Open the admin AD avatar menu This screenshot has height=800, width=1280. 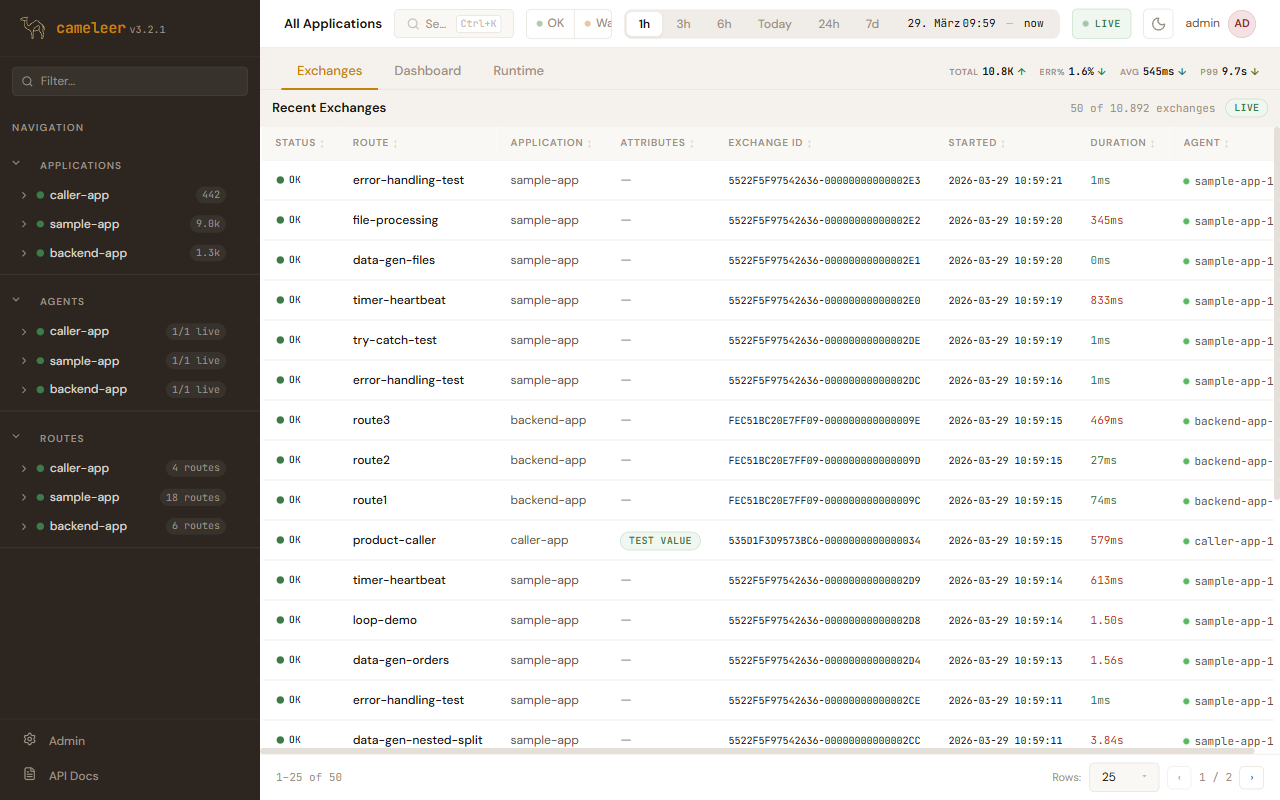coord(1241,24)
